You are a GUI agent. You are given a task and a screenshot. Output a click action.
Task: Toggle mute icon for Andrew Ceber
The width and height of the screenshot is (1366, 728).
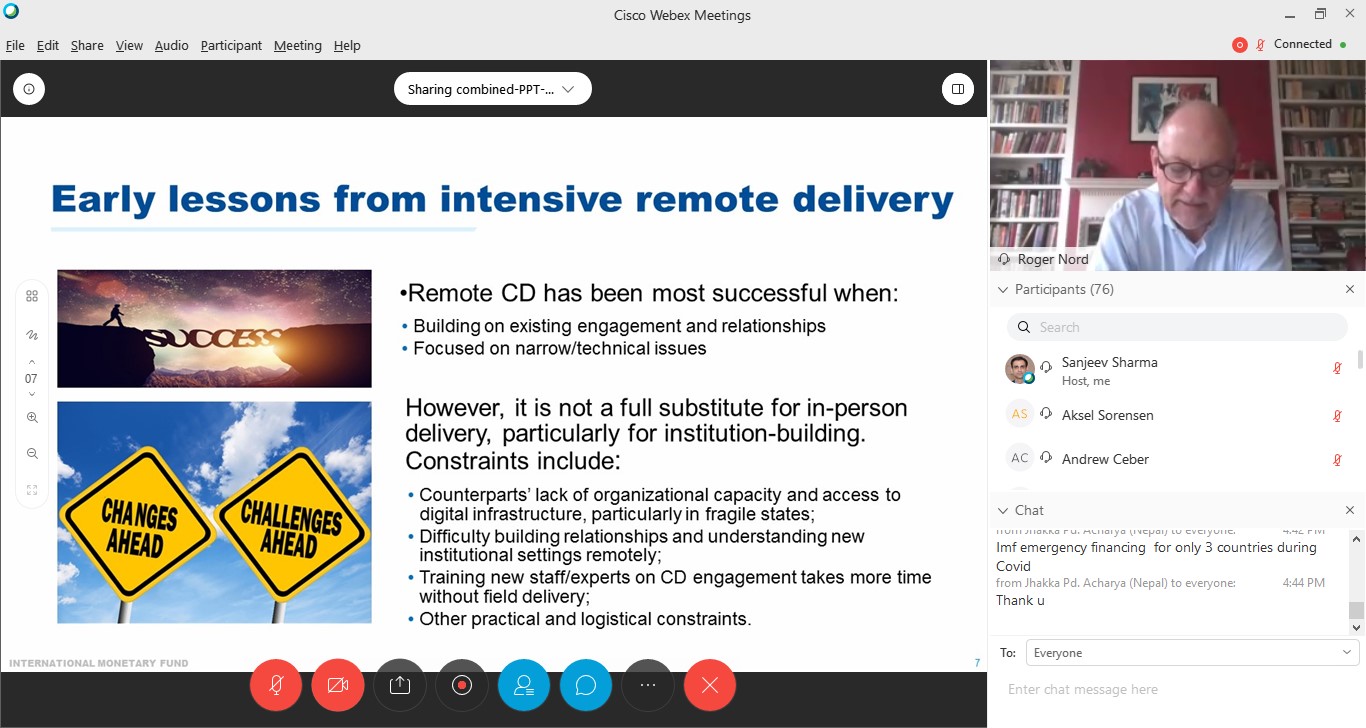(1337, 460)
